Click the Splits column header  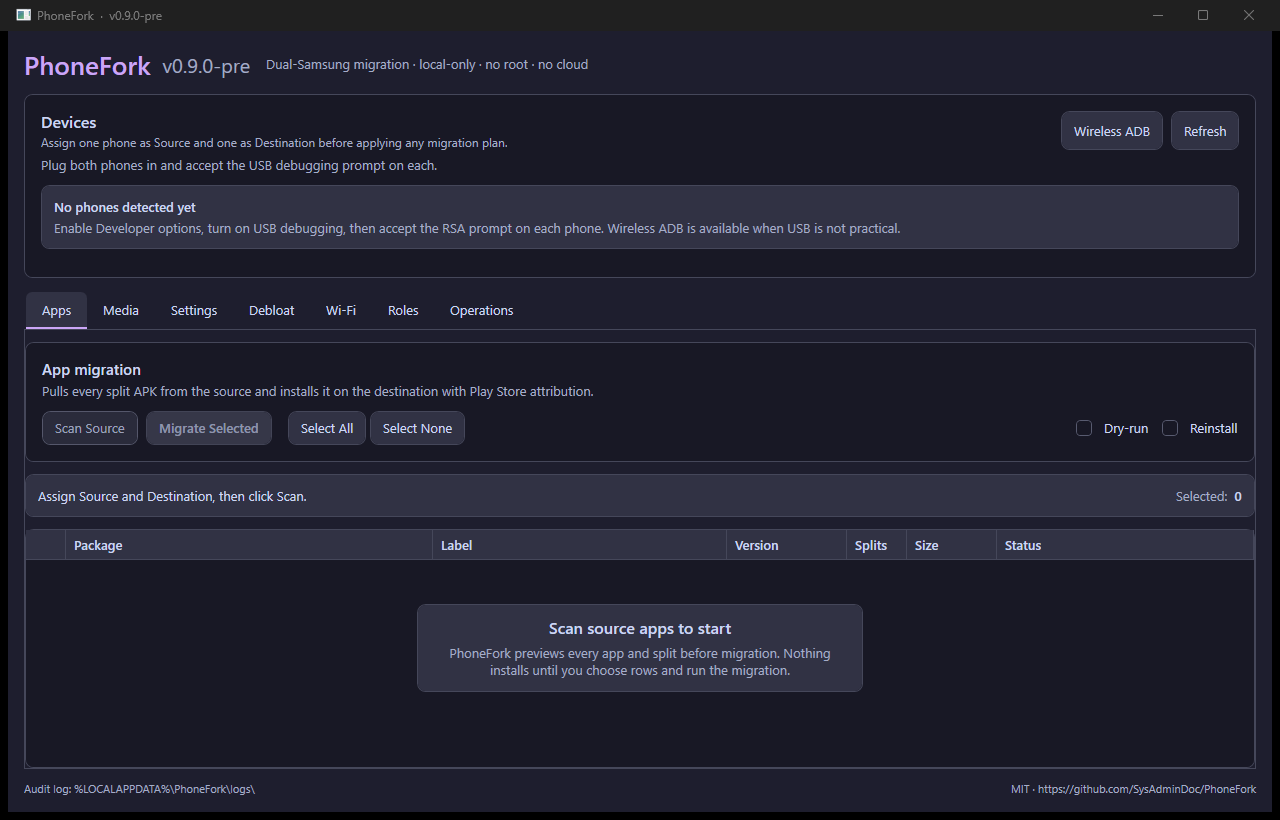point(876,545)
